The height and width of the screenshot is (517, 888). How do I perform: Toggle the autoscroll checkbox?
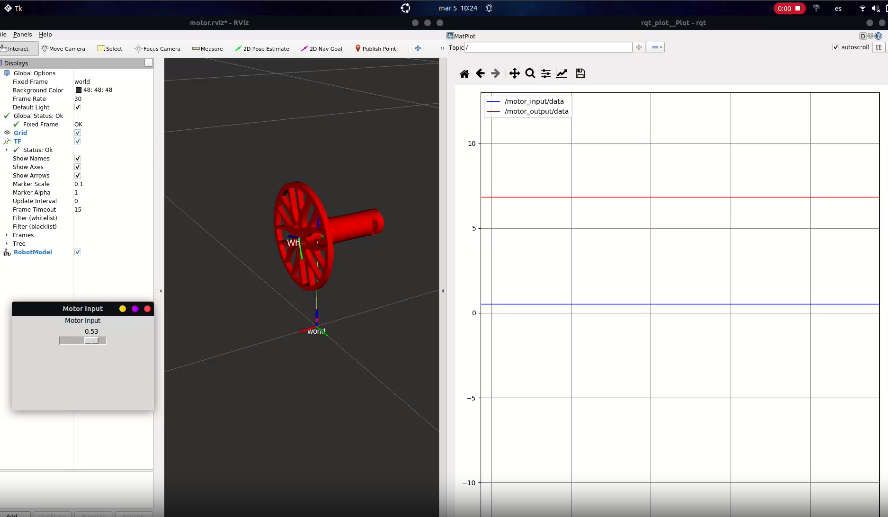click(835, 47)
